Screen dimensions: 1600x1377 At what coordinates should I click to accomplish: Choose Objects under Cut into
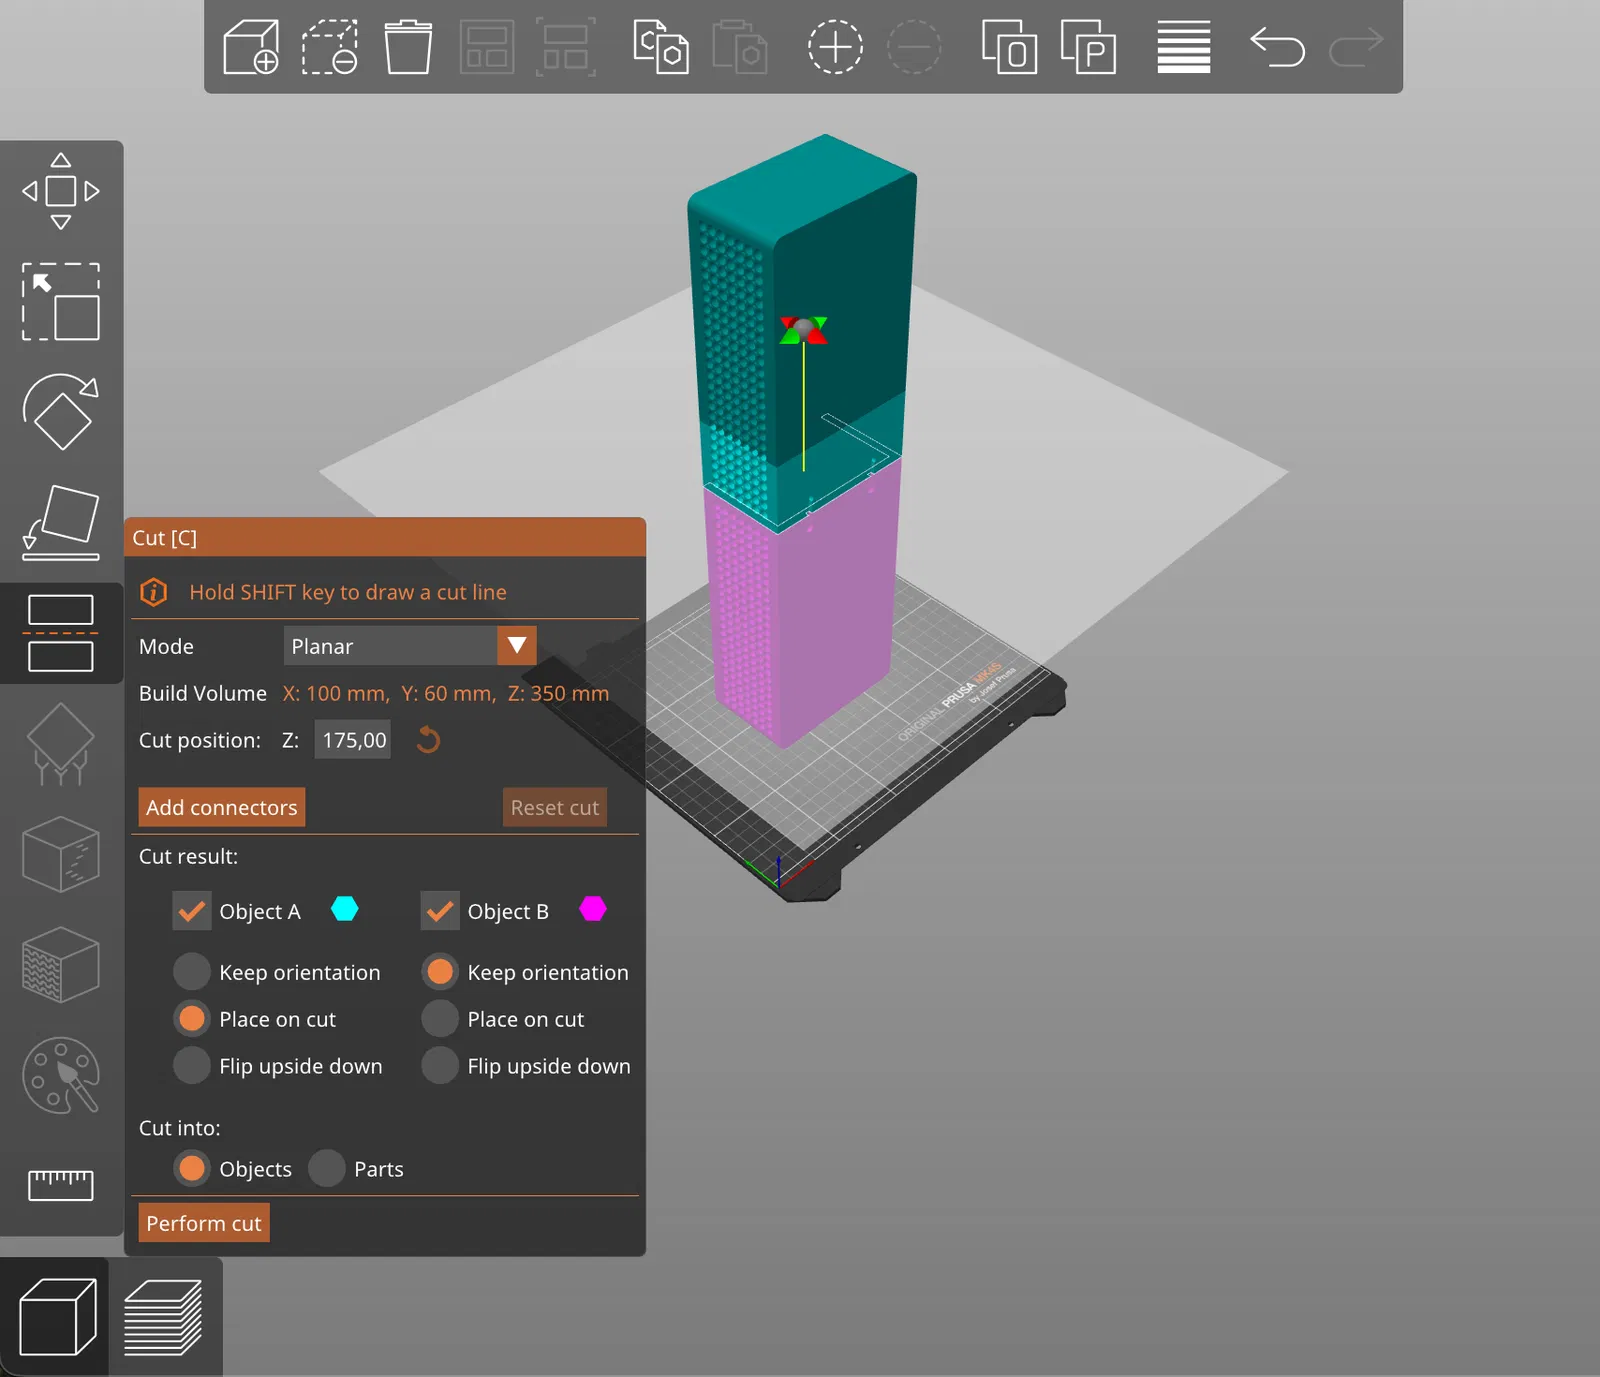tap(192, 1168)
